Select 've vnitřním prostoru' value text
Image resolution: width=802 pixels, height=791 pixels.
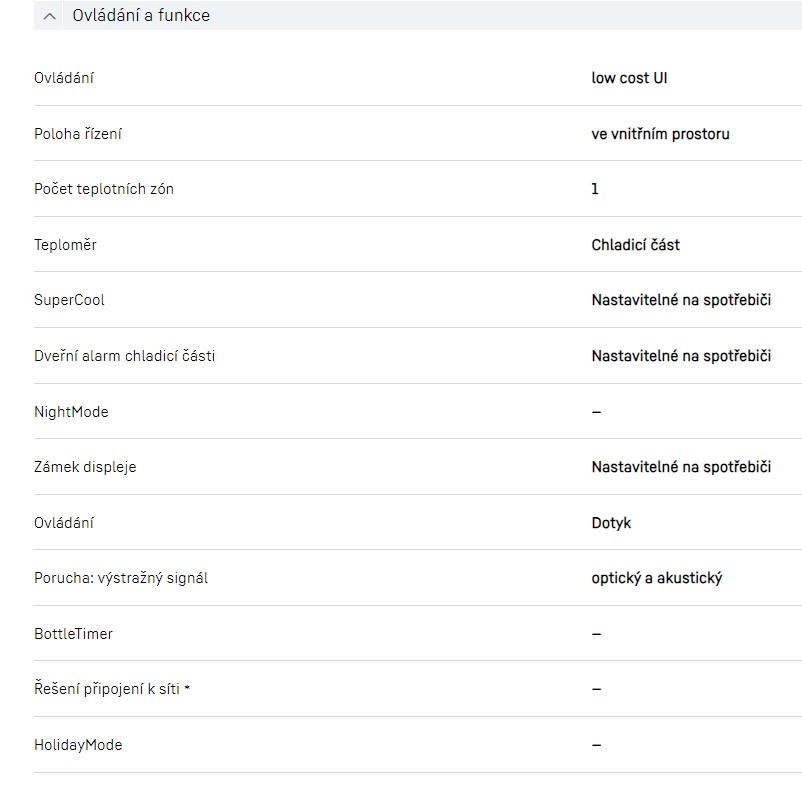(660, 134)
